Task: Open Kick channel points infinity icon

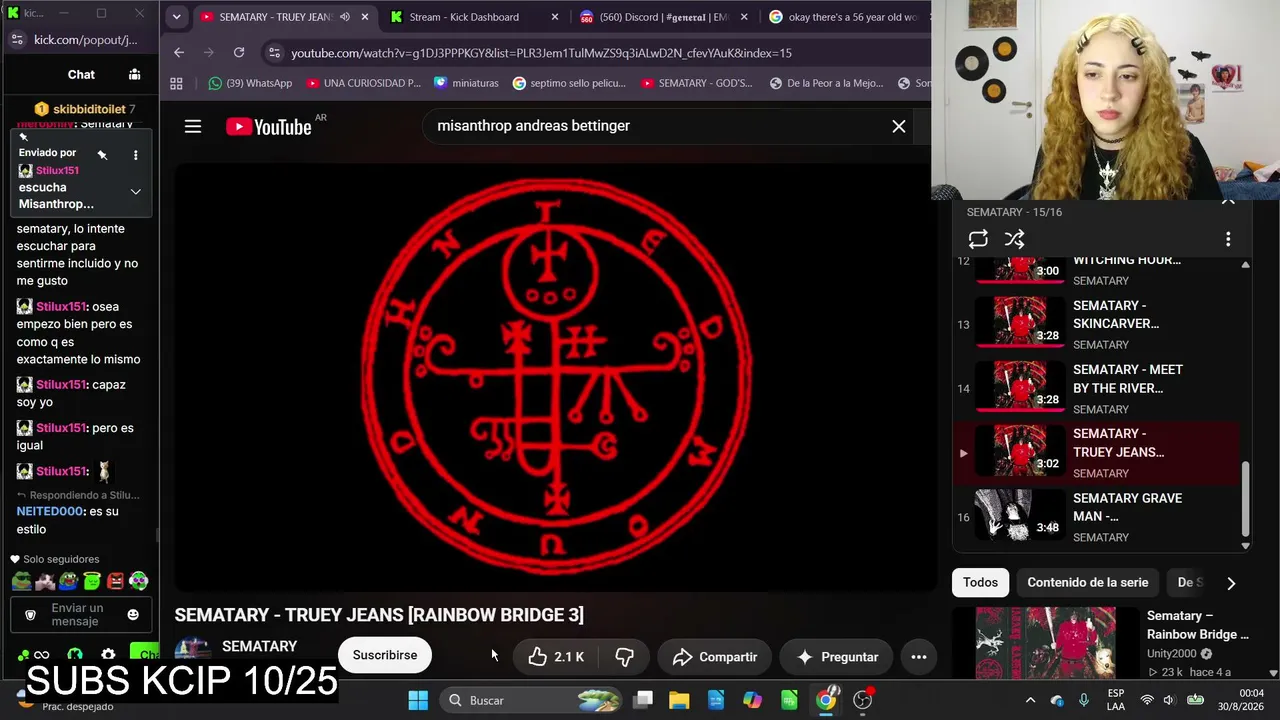Action: (x=41, y=655)
